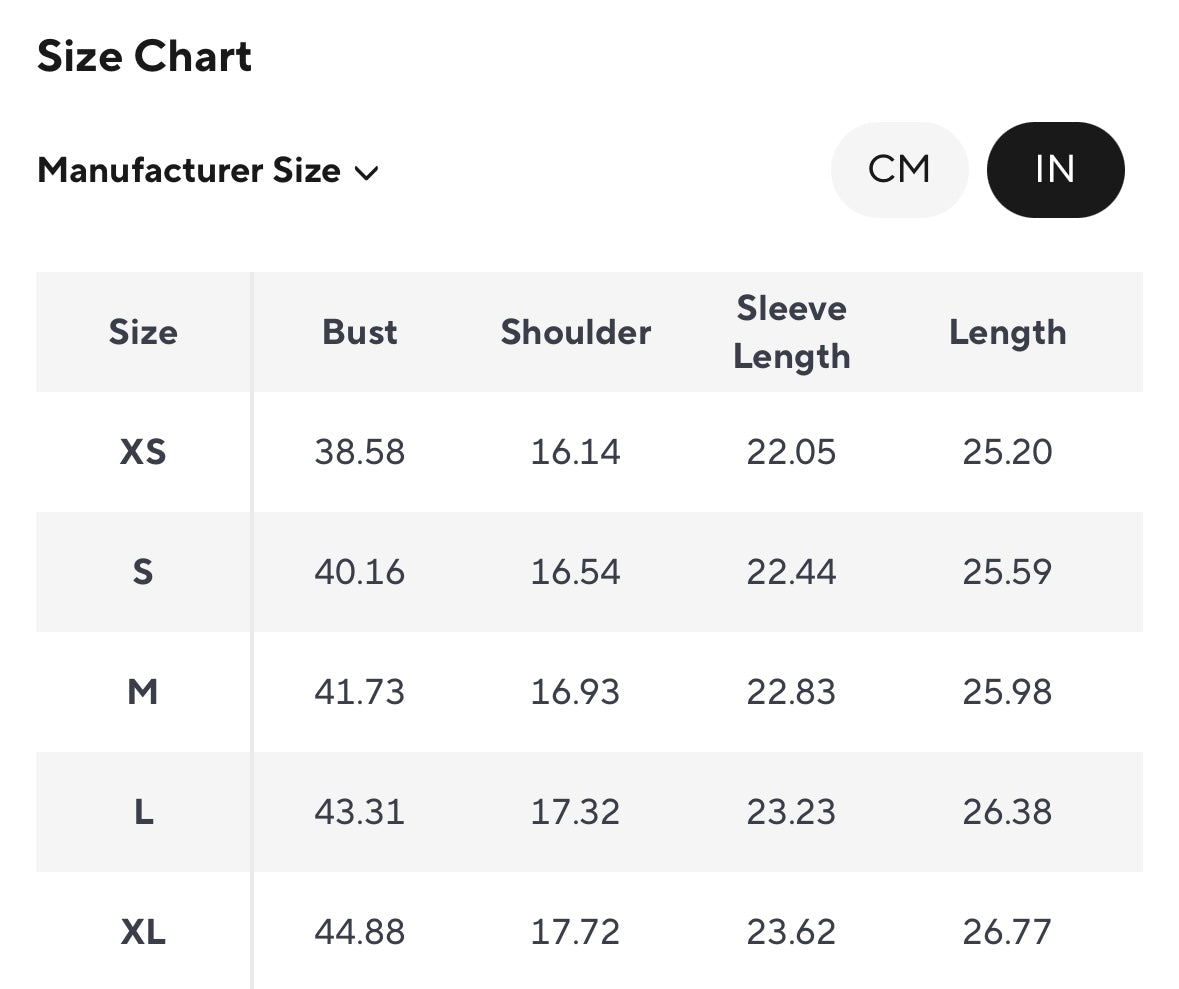Image resolution: width=1179 pixels, height=989 pixels.
Task: Click the L sleeve length value 23.23
Action: [x=791, y=812]
